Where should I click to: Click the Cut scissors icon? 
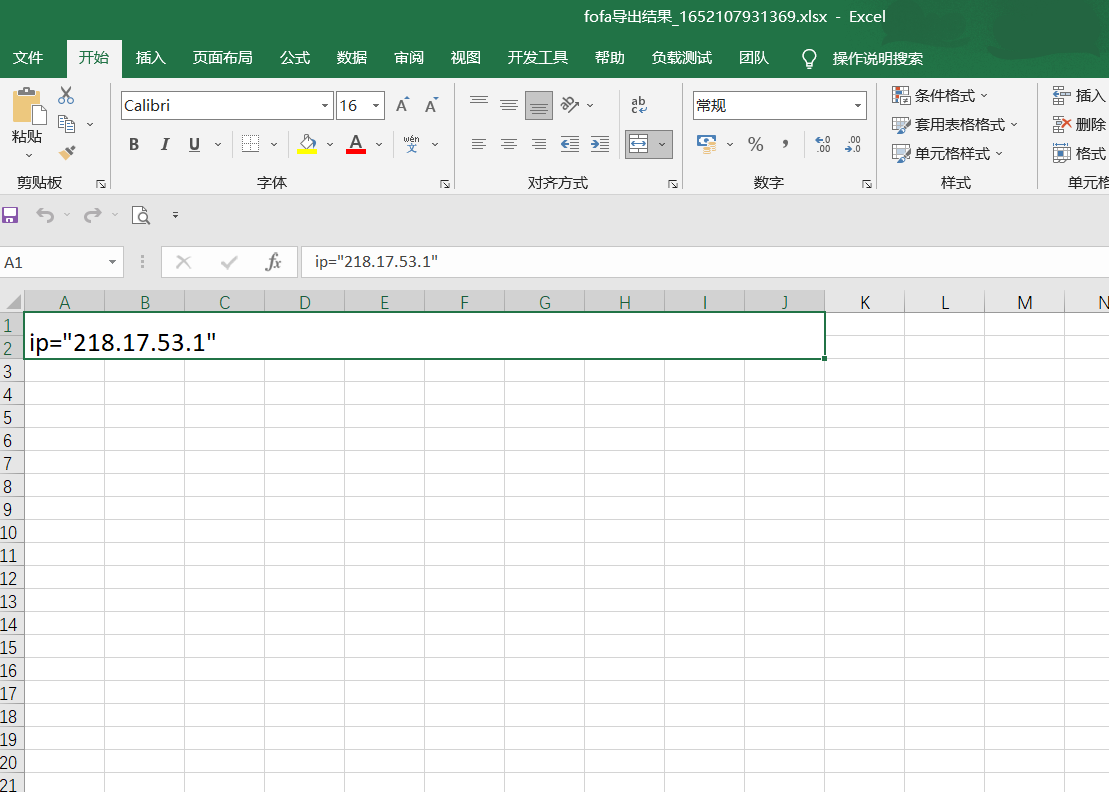coord(66,95)
